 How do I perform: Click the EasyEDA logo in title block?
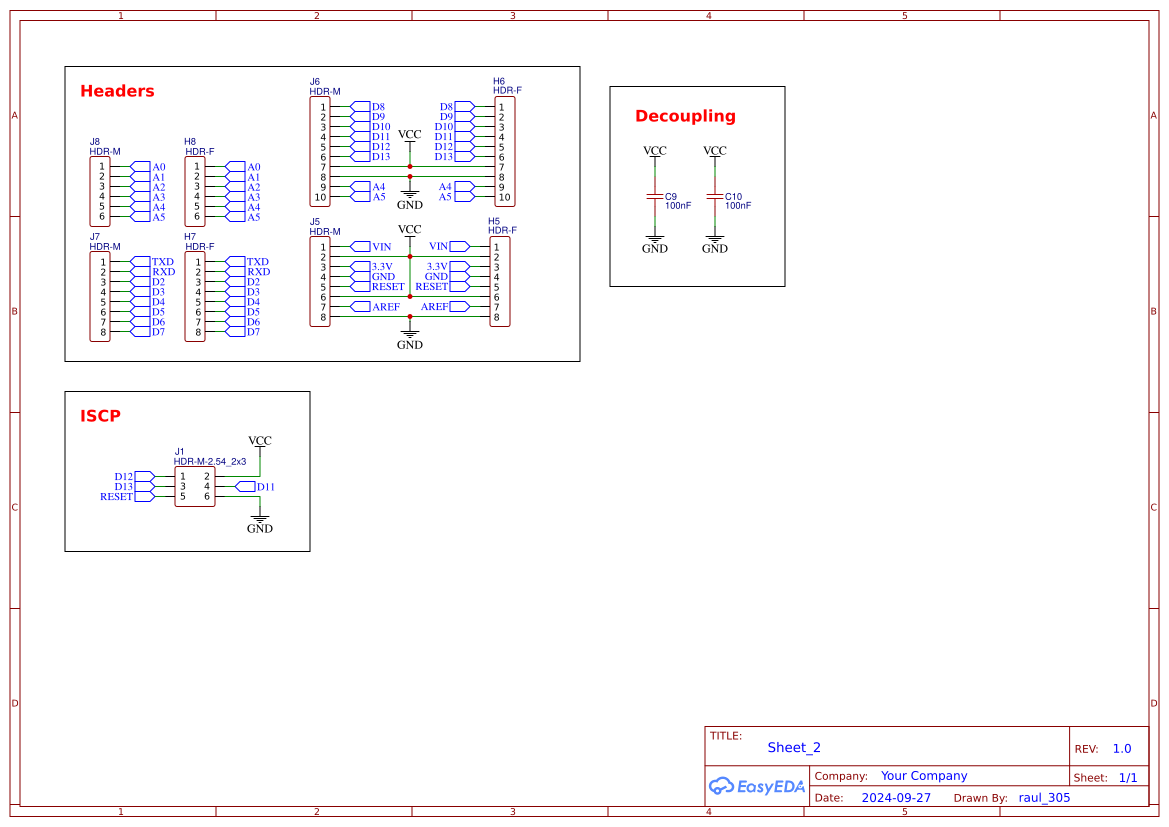(757, 786)
